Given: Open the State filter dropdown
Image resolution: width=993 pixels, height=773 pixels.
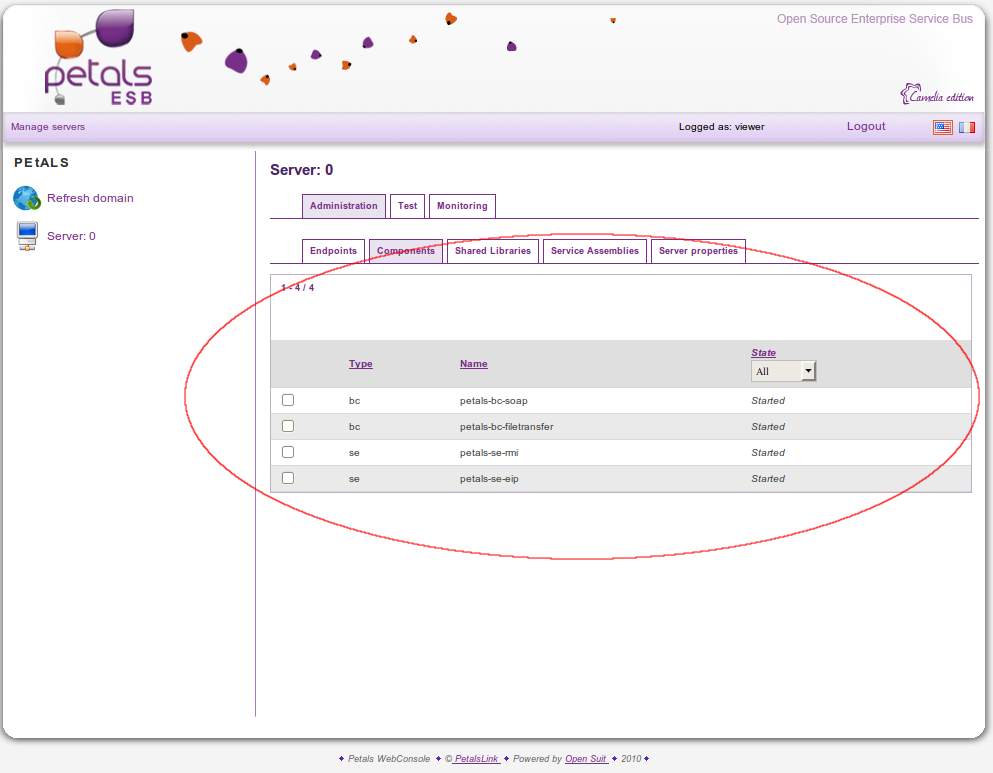Looking at the screenshot, I should [x=783, y=371].
